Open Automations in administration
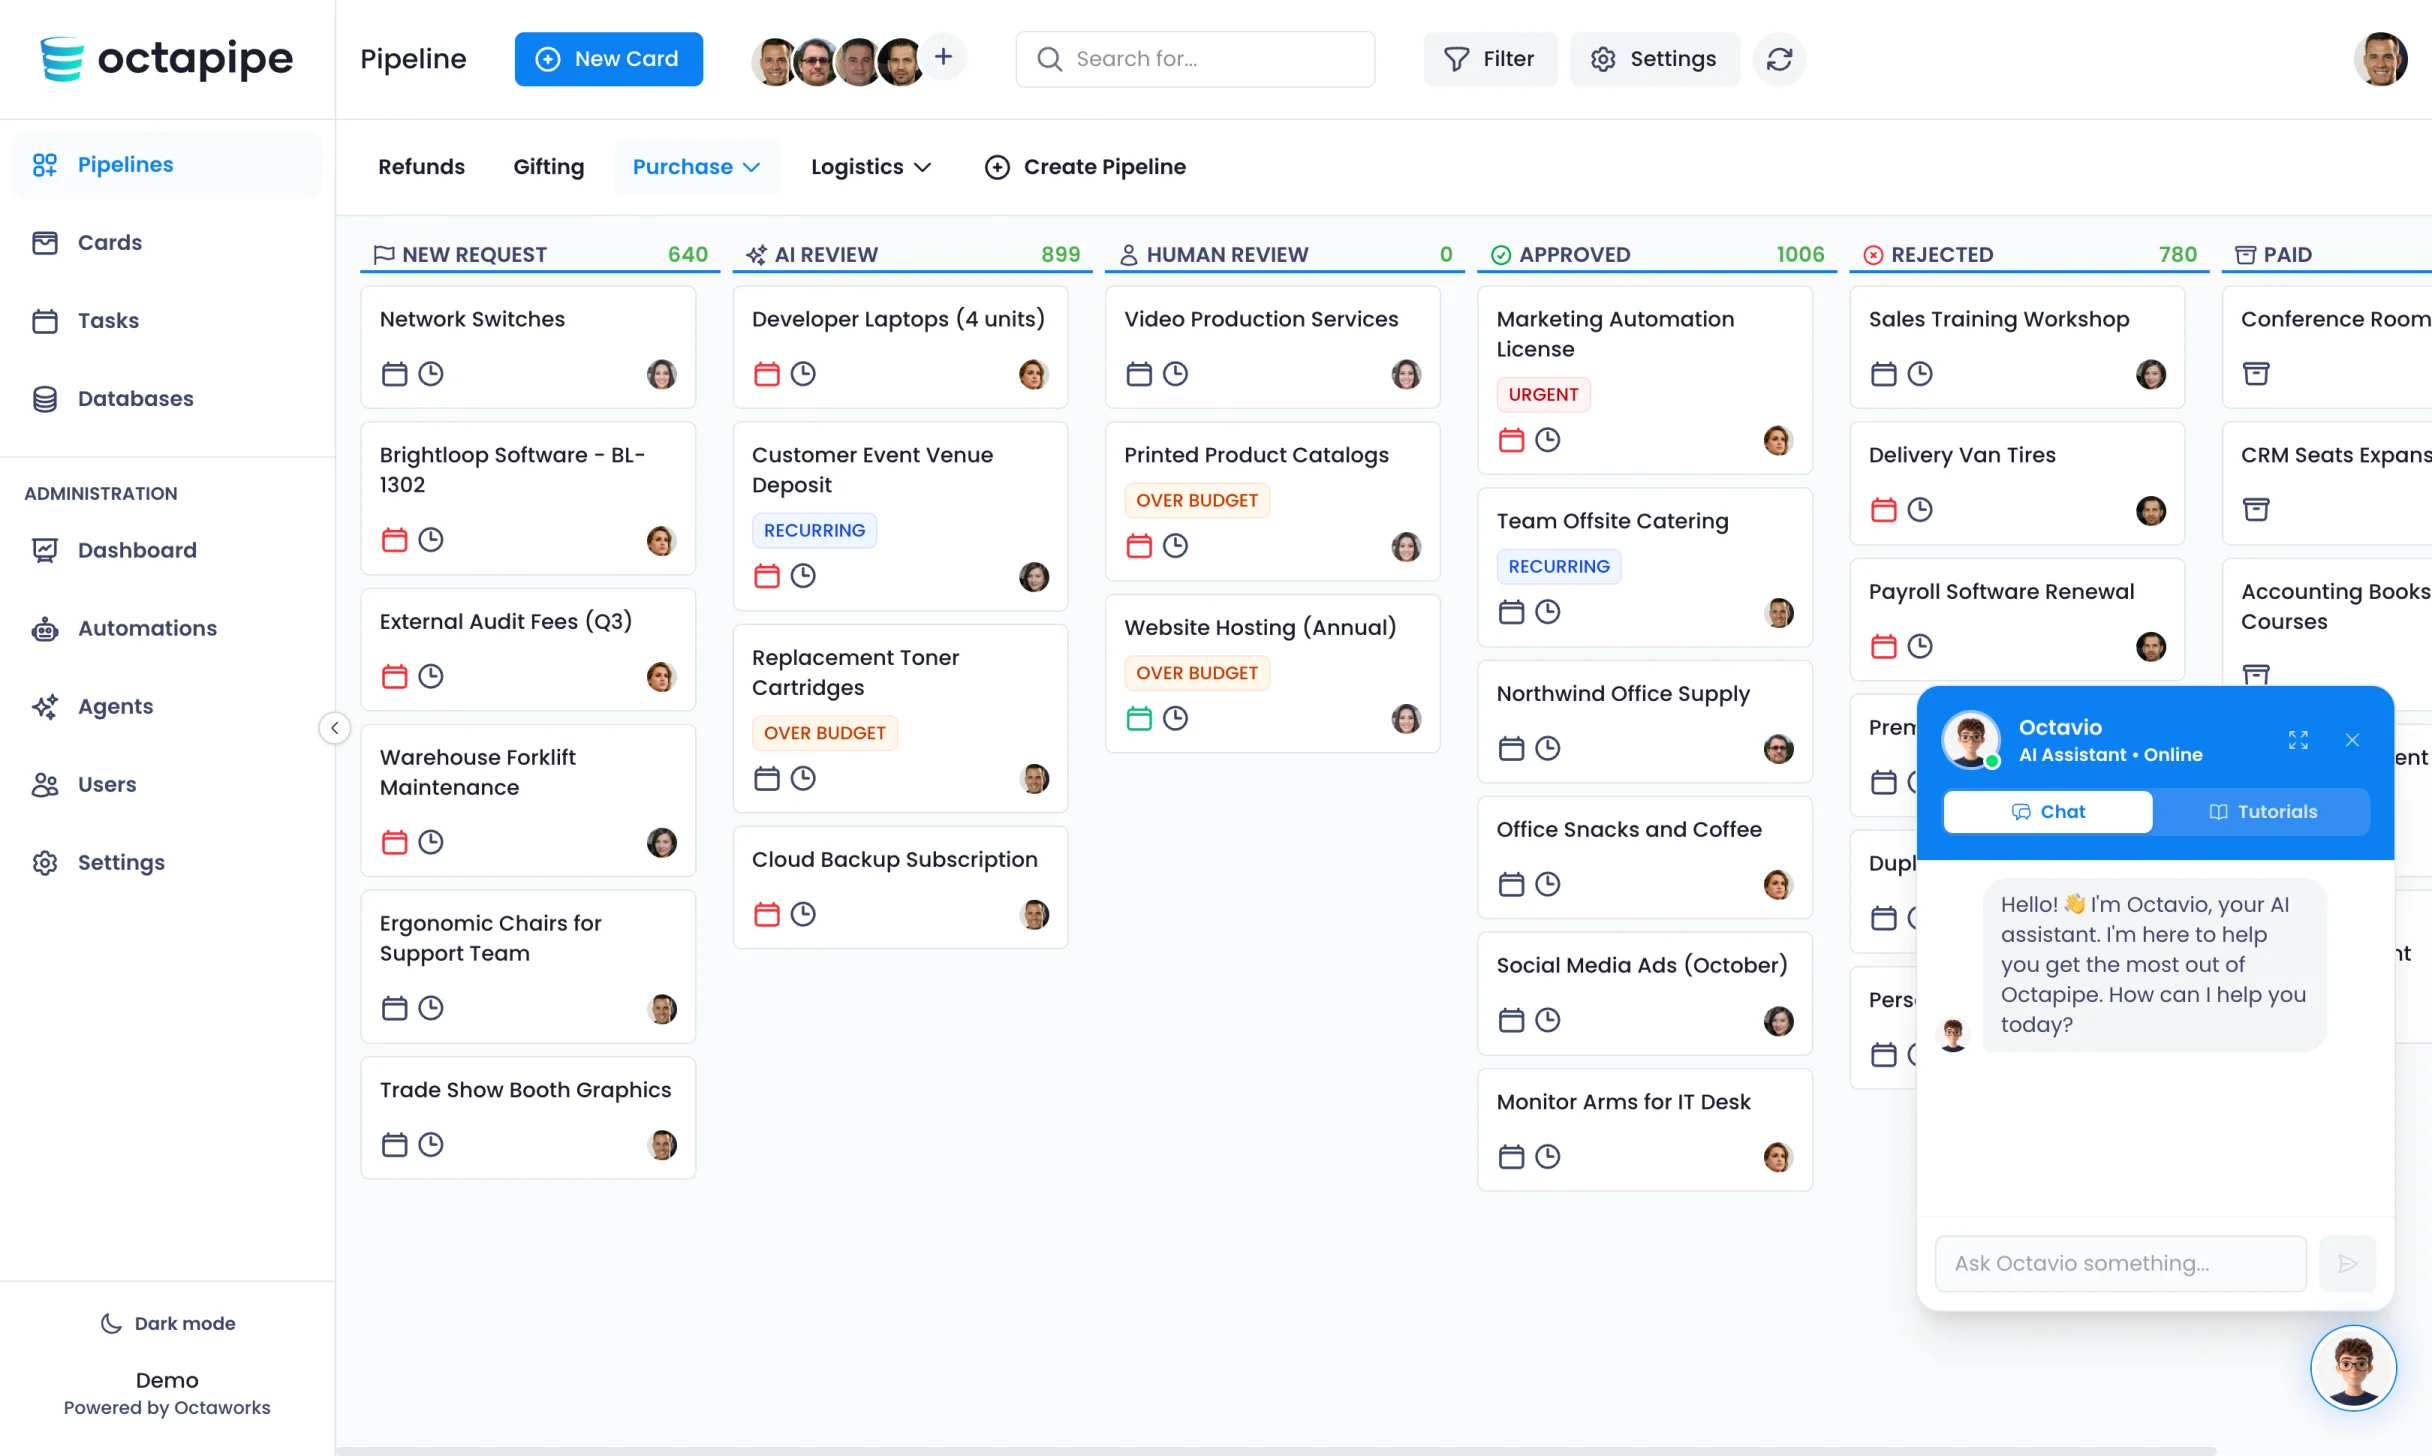This screenshot has width=2432, height=1456. (167, 628)
